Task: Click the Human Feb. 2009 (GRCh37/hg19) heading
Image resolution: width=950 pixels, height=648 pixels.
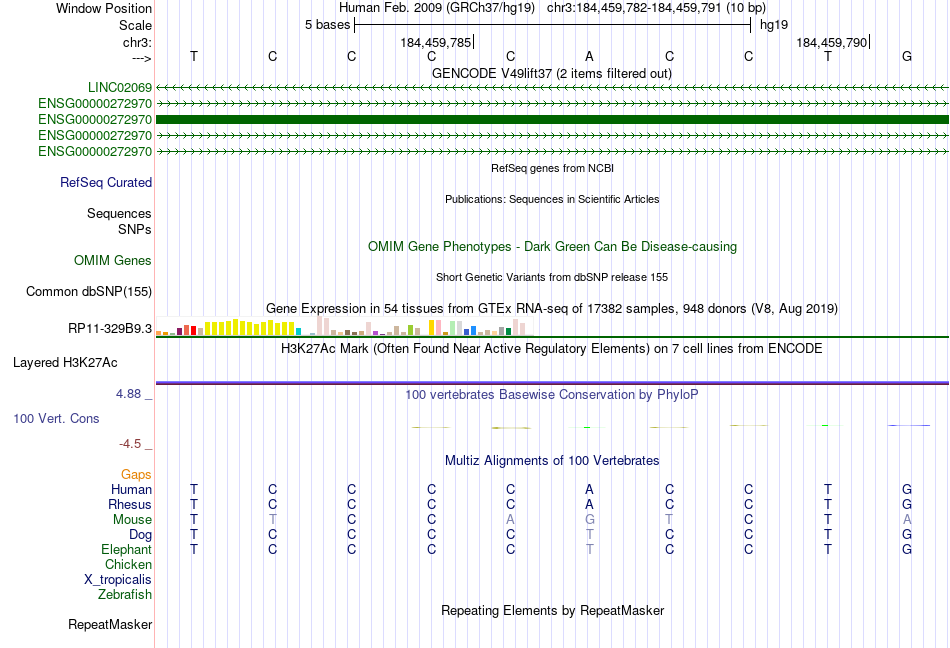Action: click(x=437, y=8)
